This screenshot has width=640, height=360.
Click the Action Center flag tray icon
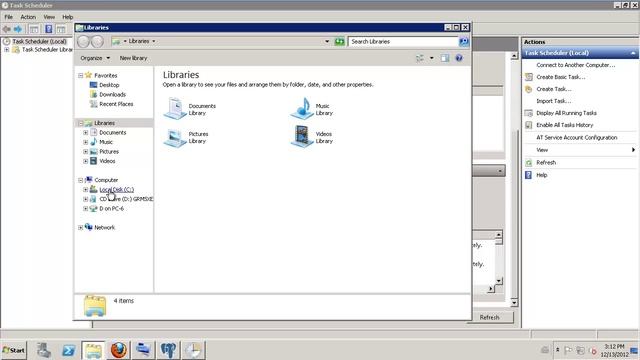point(568,350)
